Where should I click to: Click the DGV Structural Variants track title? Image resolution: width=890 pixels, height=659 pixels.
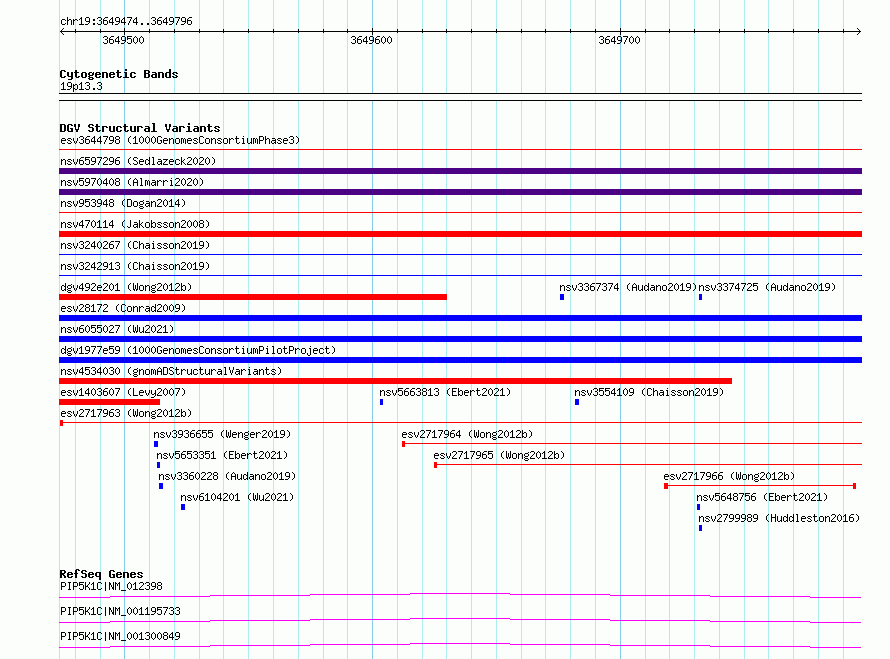point(140,128)
